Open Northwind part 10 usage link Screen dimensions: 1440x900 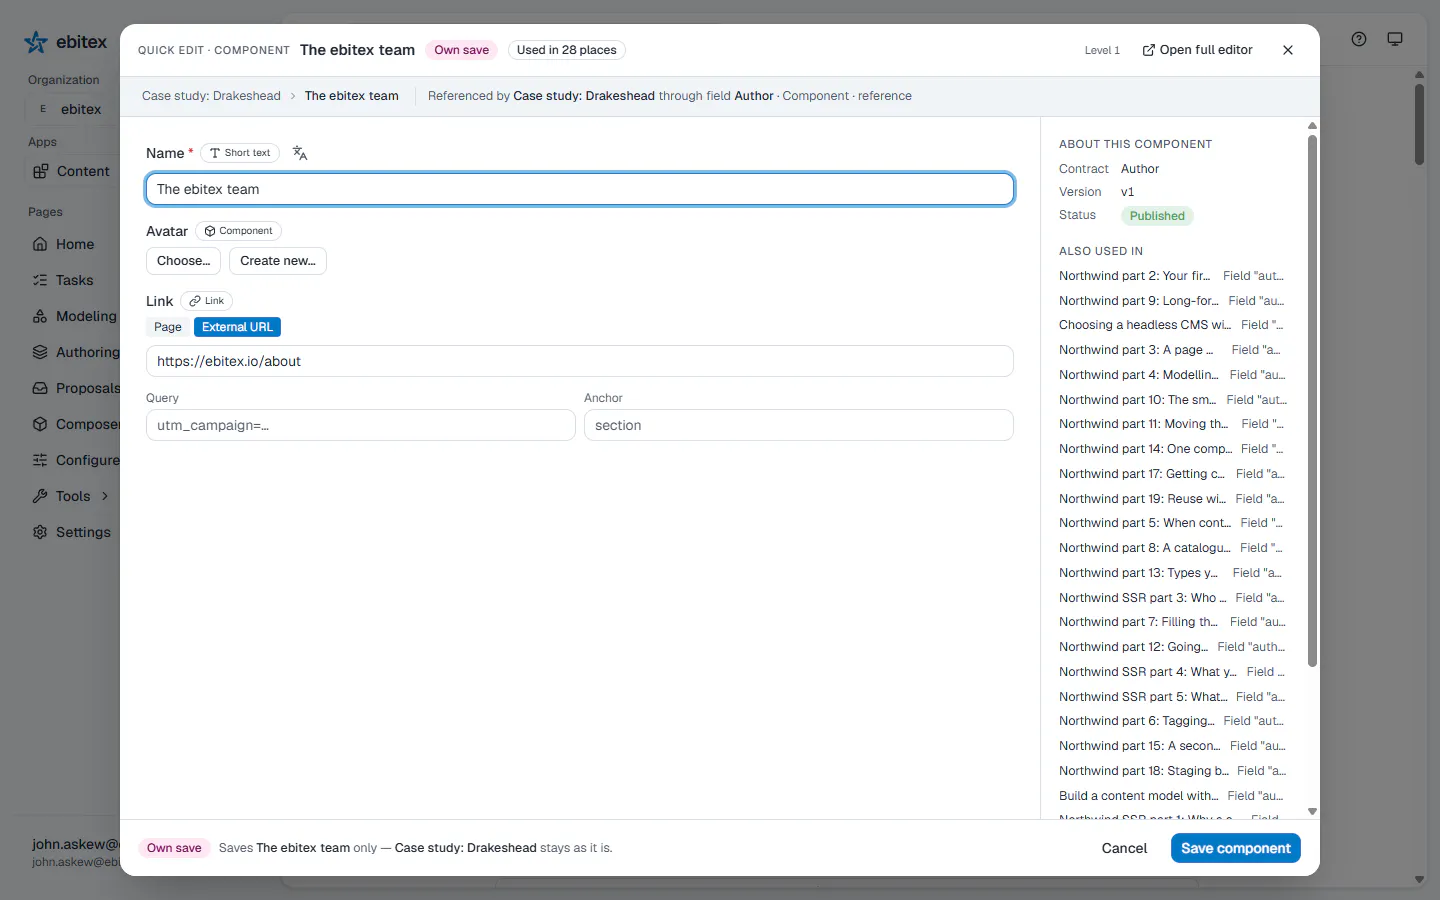1137,400
